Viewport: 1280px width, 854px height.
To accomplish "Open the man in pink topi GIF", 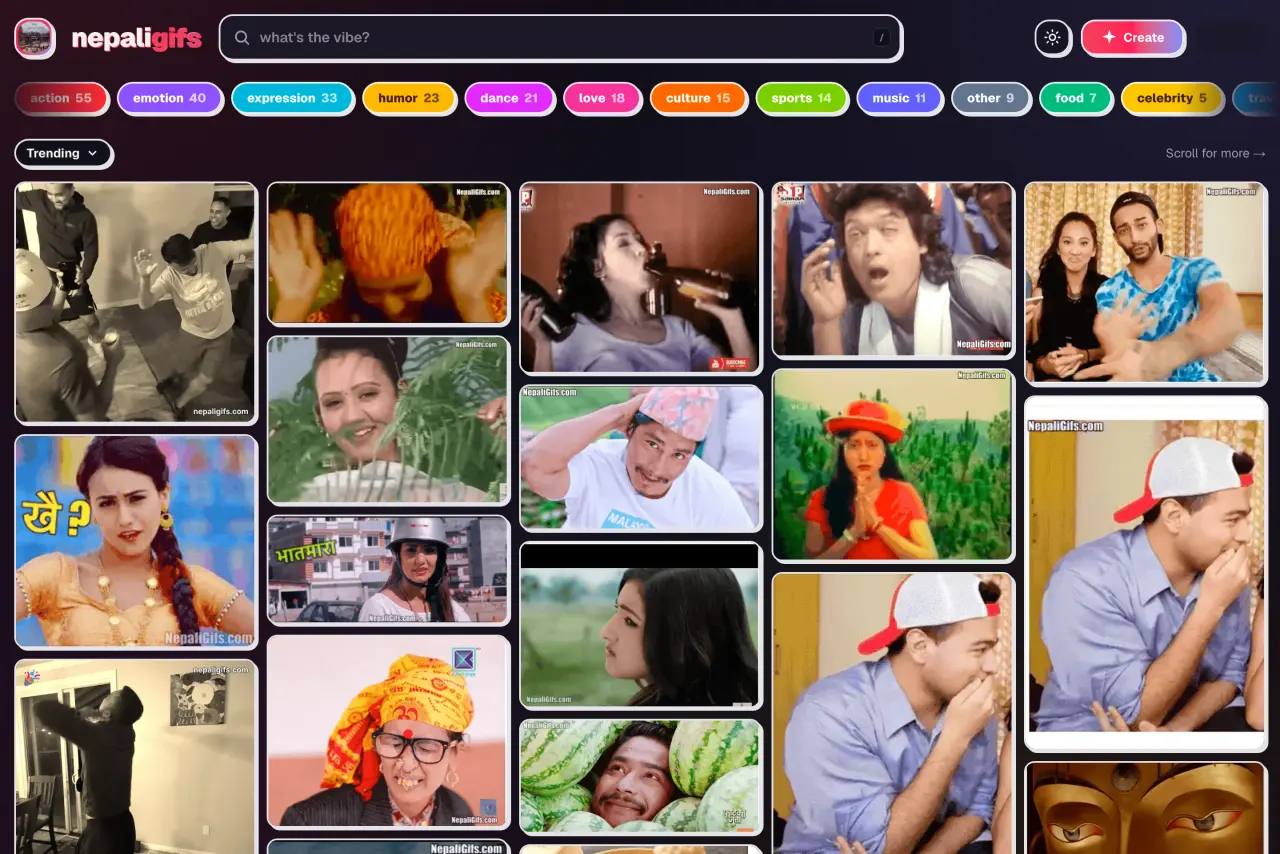I will pyautogui.click(x=641, y=458).
